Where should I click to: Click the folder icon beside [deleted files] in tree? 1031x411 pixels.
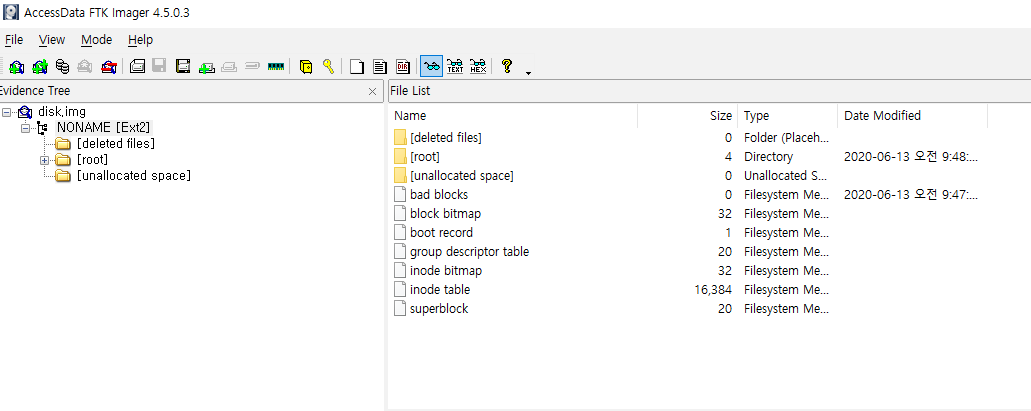coord(63,143)
